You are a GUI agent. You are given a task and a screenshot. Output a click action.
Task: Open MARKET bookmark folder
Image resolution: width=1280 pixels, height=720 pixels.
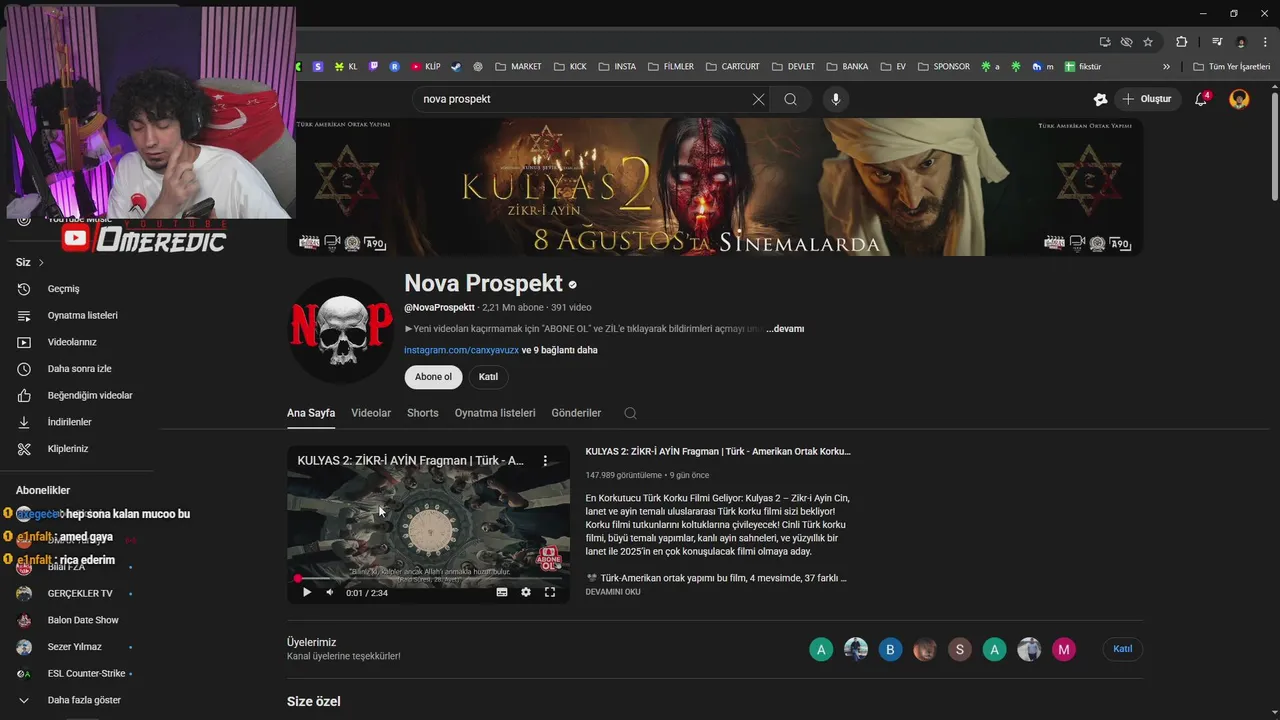point(518,67)
